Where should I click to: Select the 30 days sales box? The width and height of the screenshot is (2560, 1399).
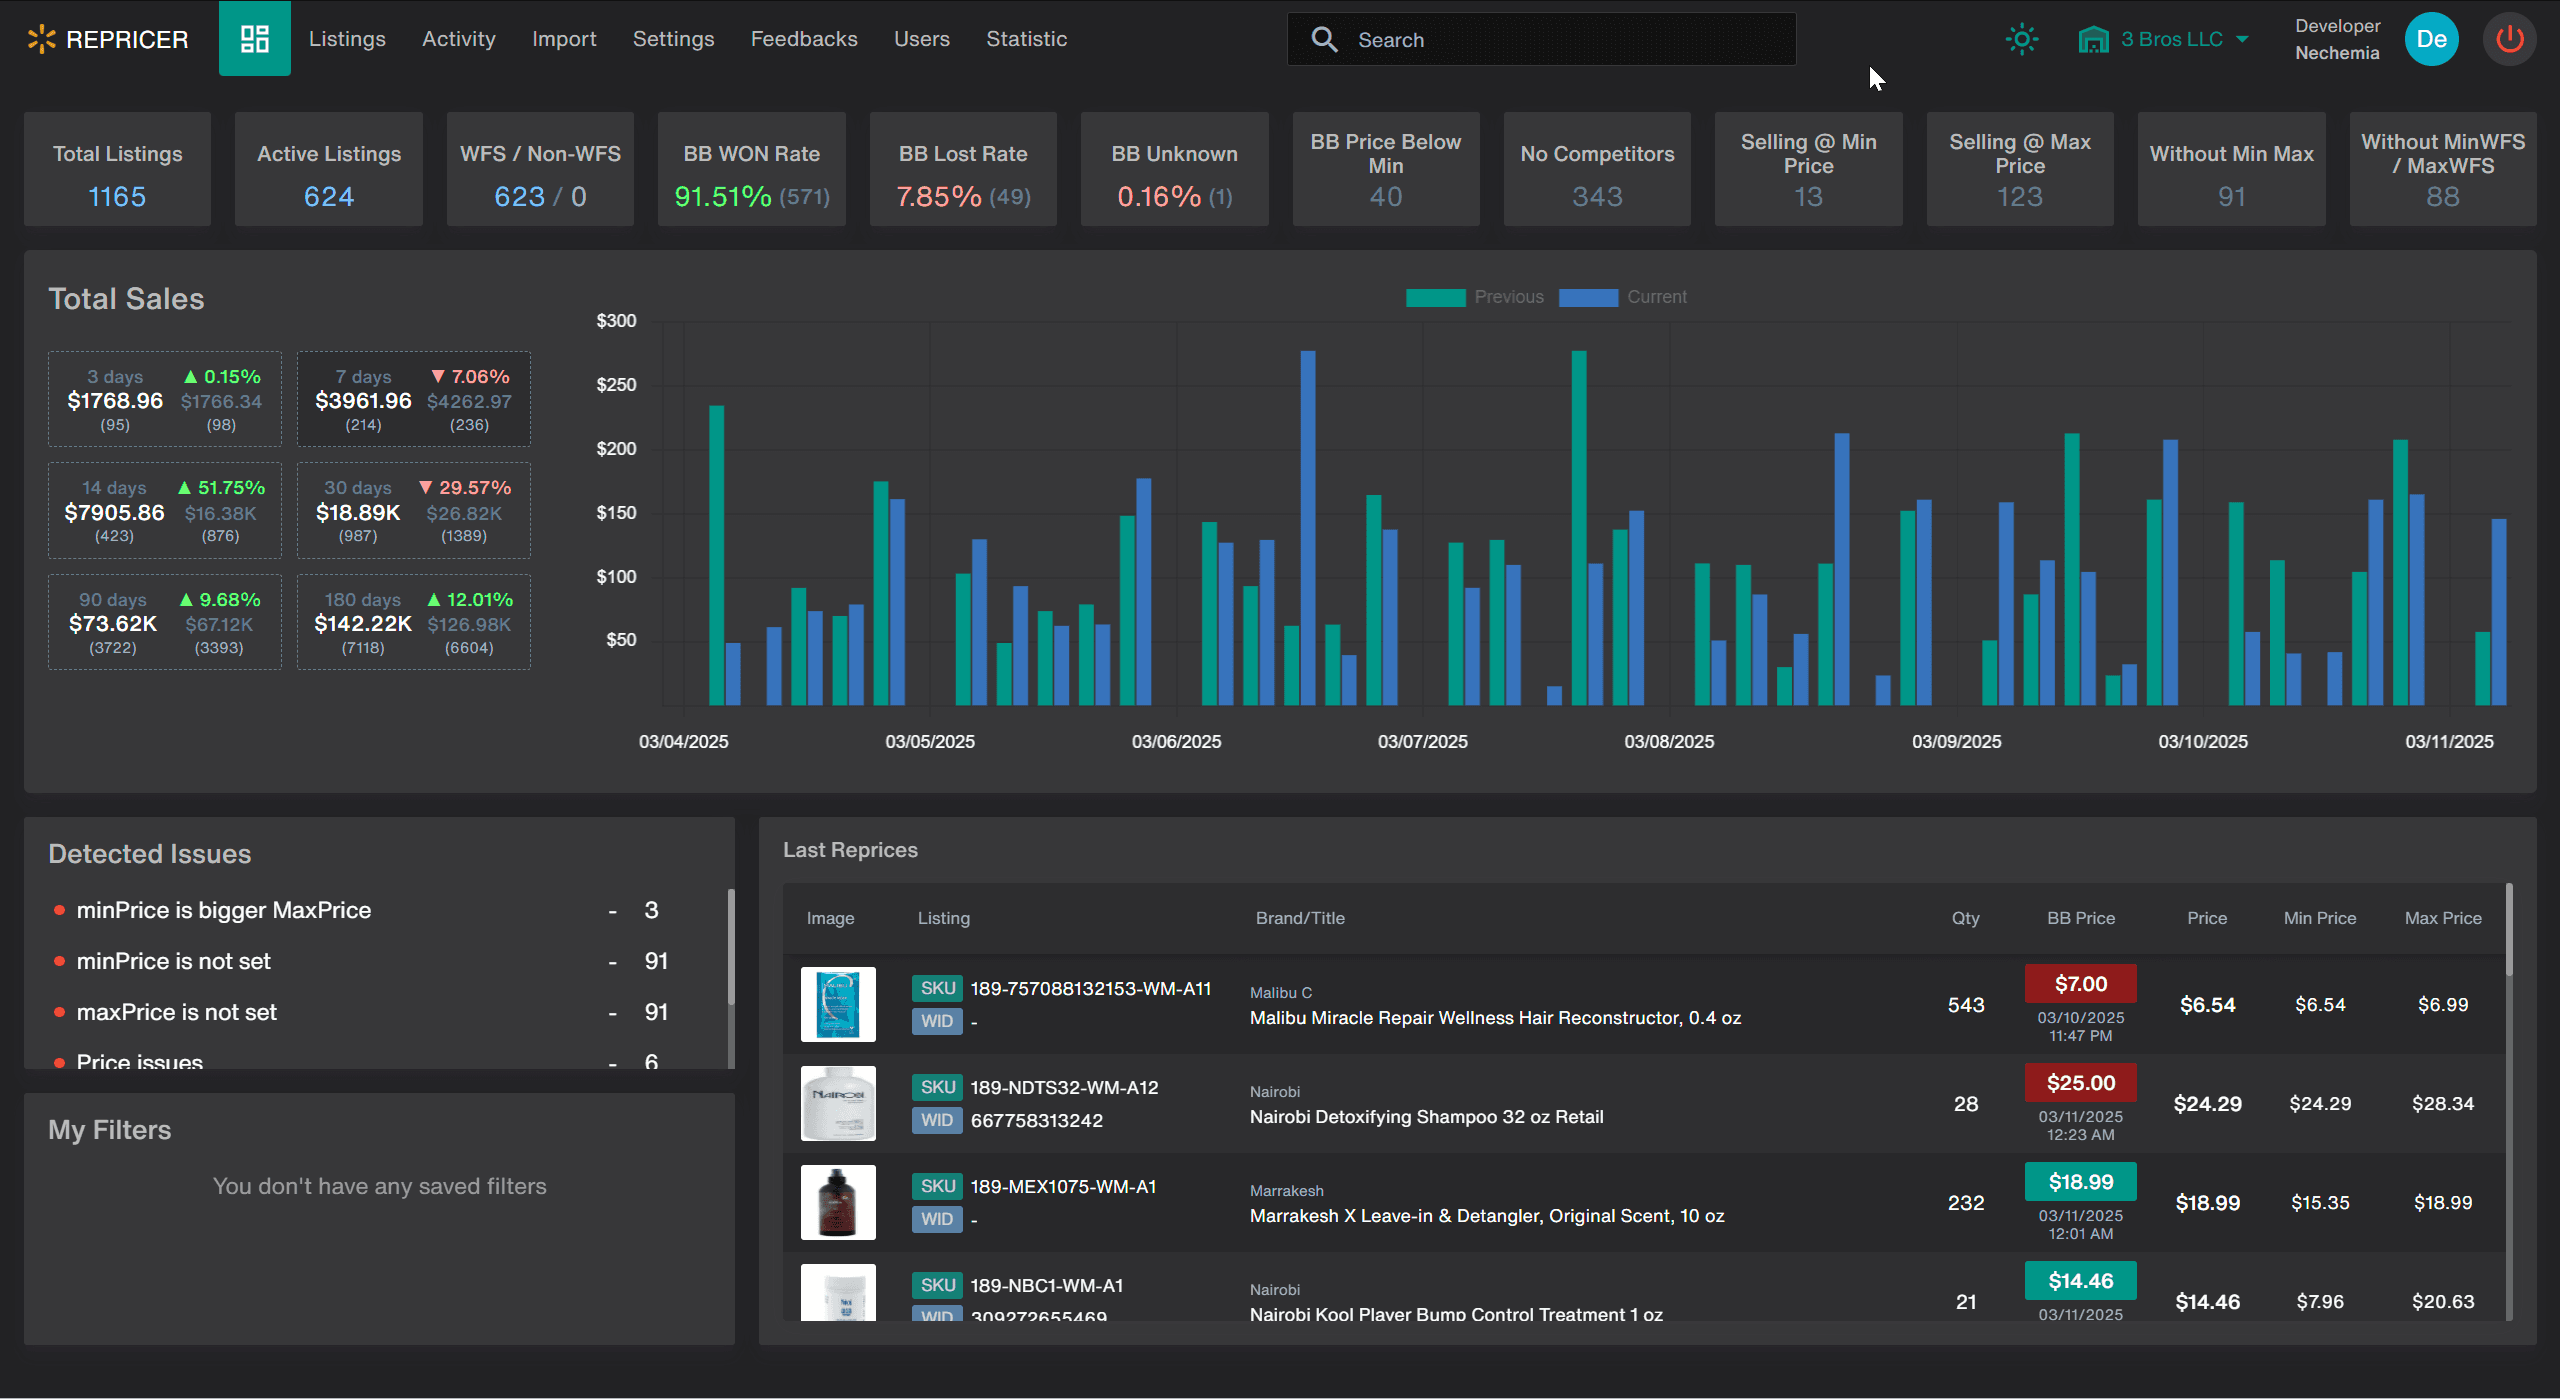pos(414,510)
